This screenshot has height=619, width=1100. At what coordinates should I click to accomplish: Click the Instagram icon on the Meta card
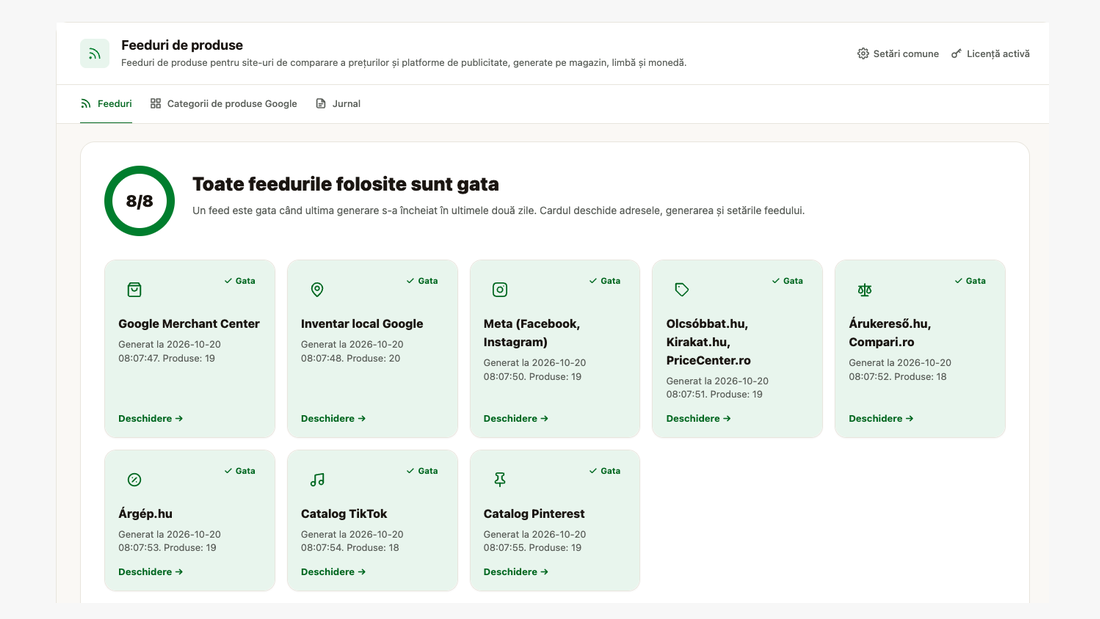[499, 290]
